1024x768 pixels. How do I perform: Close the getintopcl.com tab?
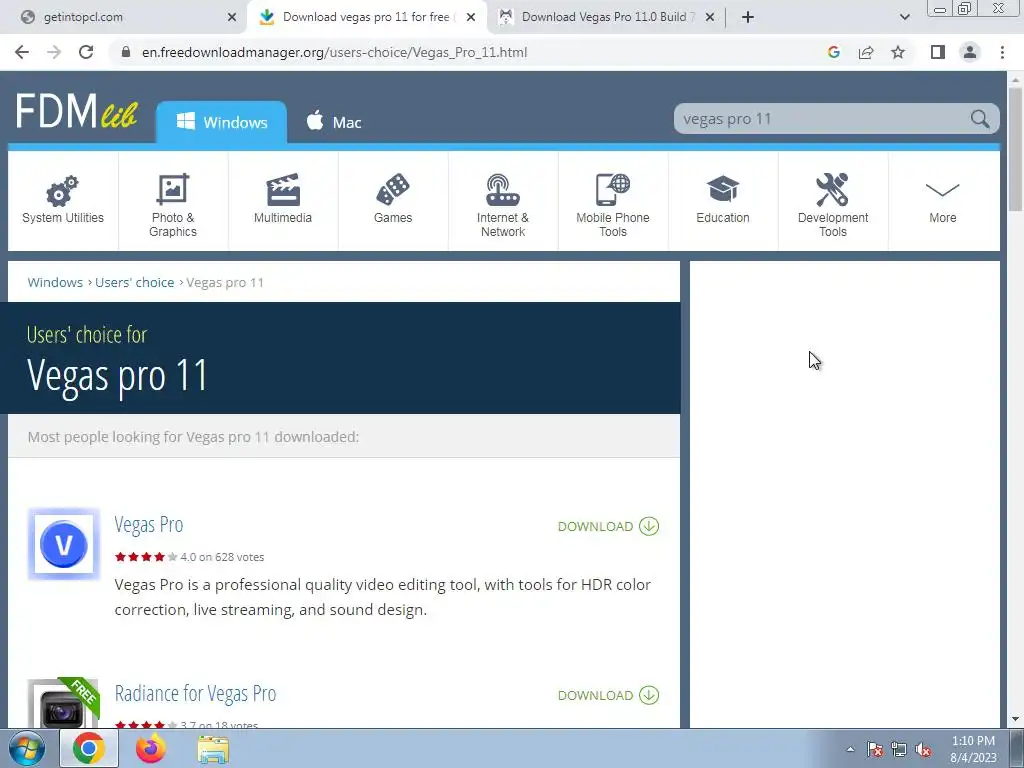(232, 17)
